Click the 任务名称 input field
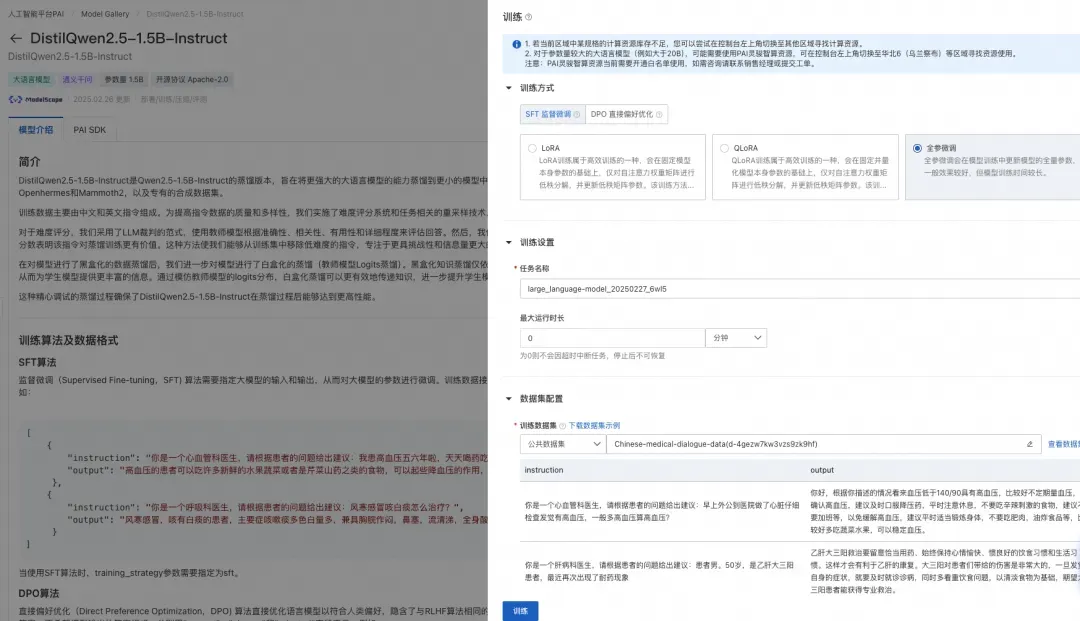This screenshot has height=621, width=1080. 800,289
